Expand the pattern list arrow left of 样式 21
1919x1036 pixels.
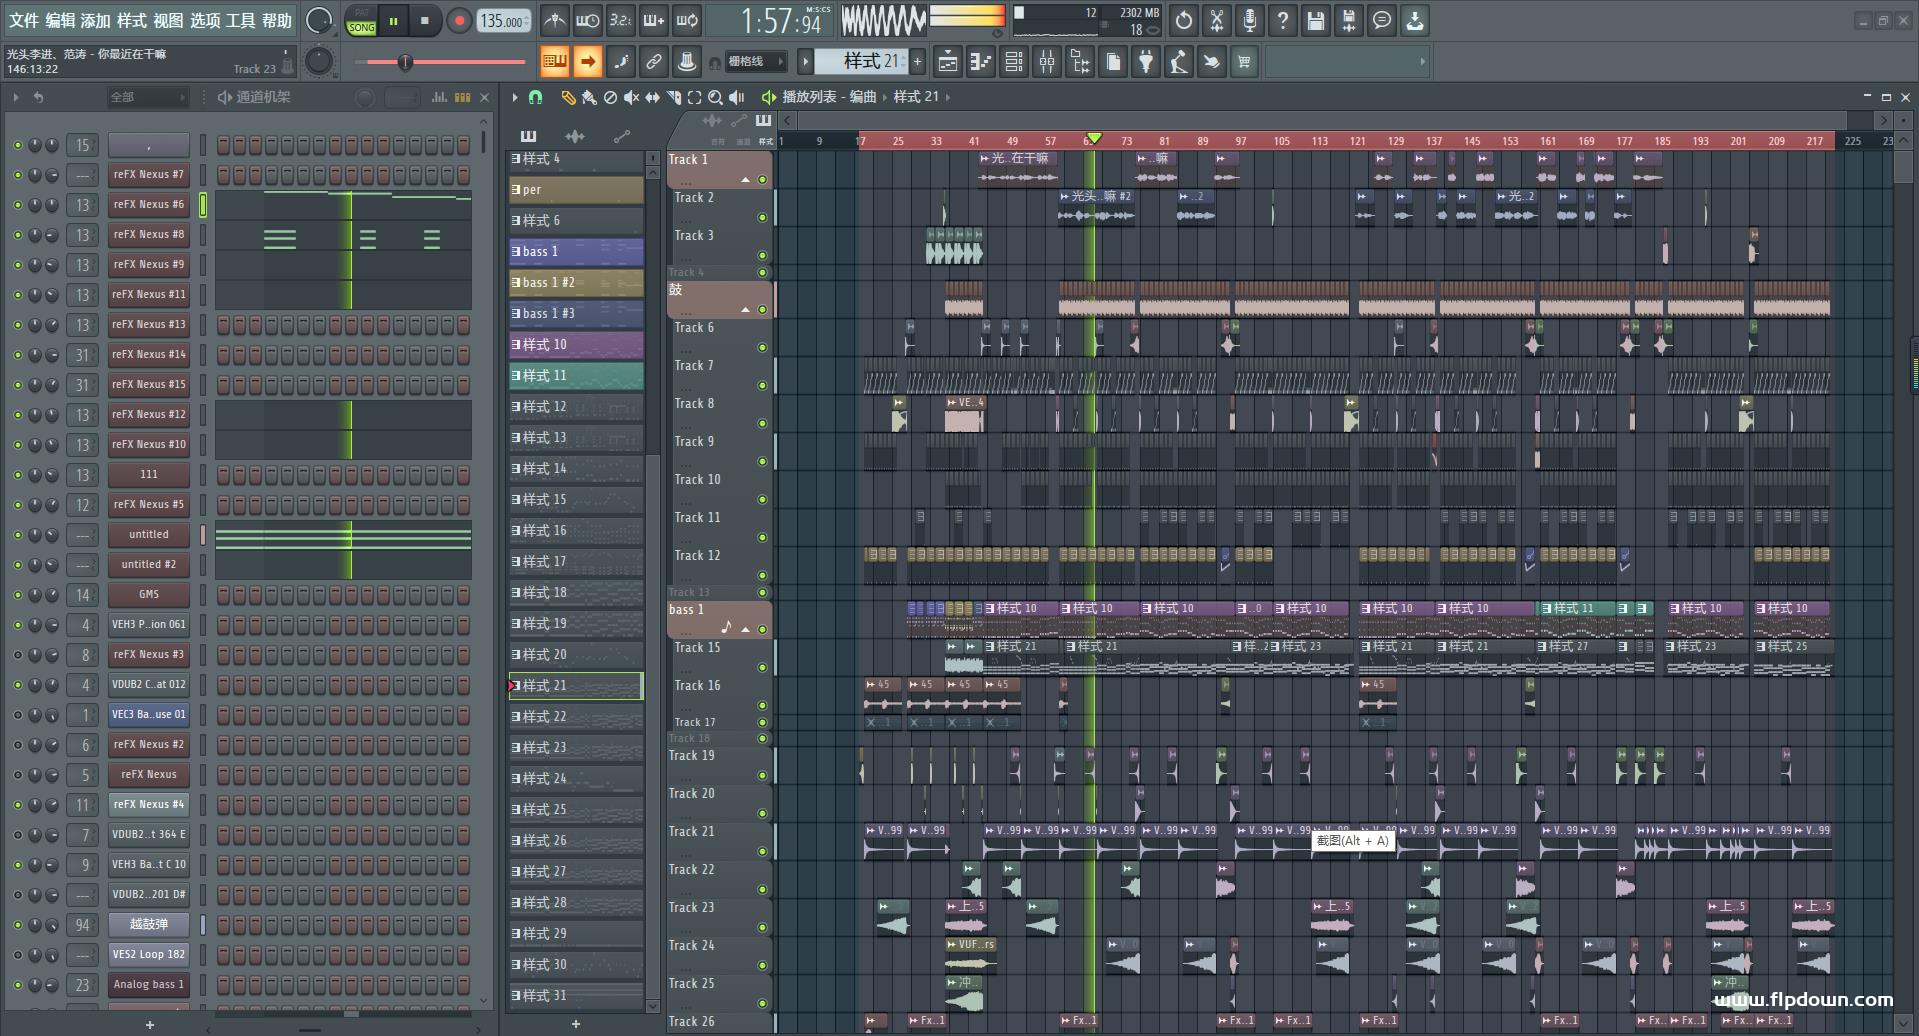click(805, 62)
